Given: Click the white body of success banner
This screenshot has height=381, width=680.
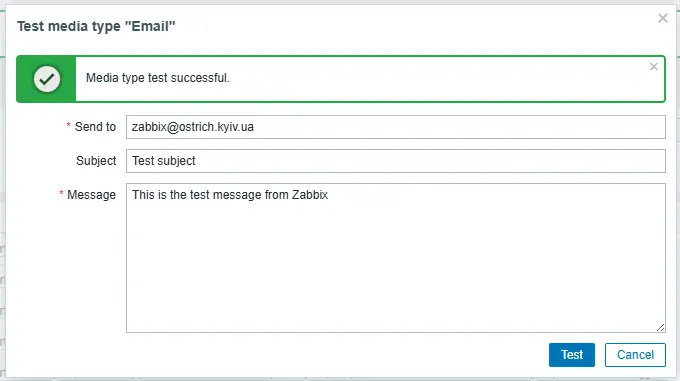Looking at the screenshot, I should 369,79.
